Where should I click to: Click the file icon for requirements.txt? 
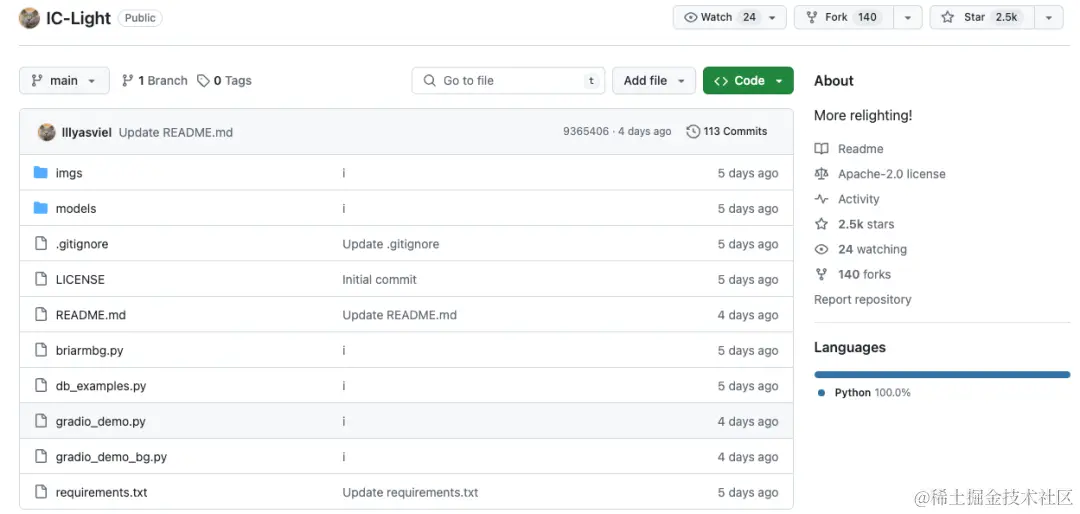(41, 492)
